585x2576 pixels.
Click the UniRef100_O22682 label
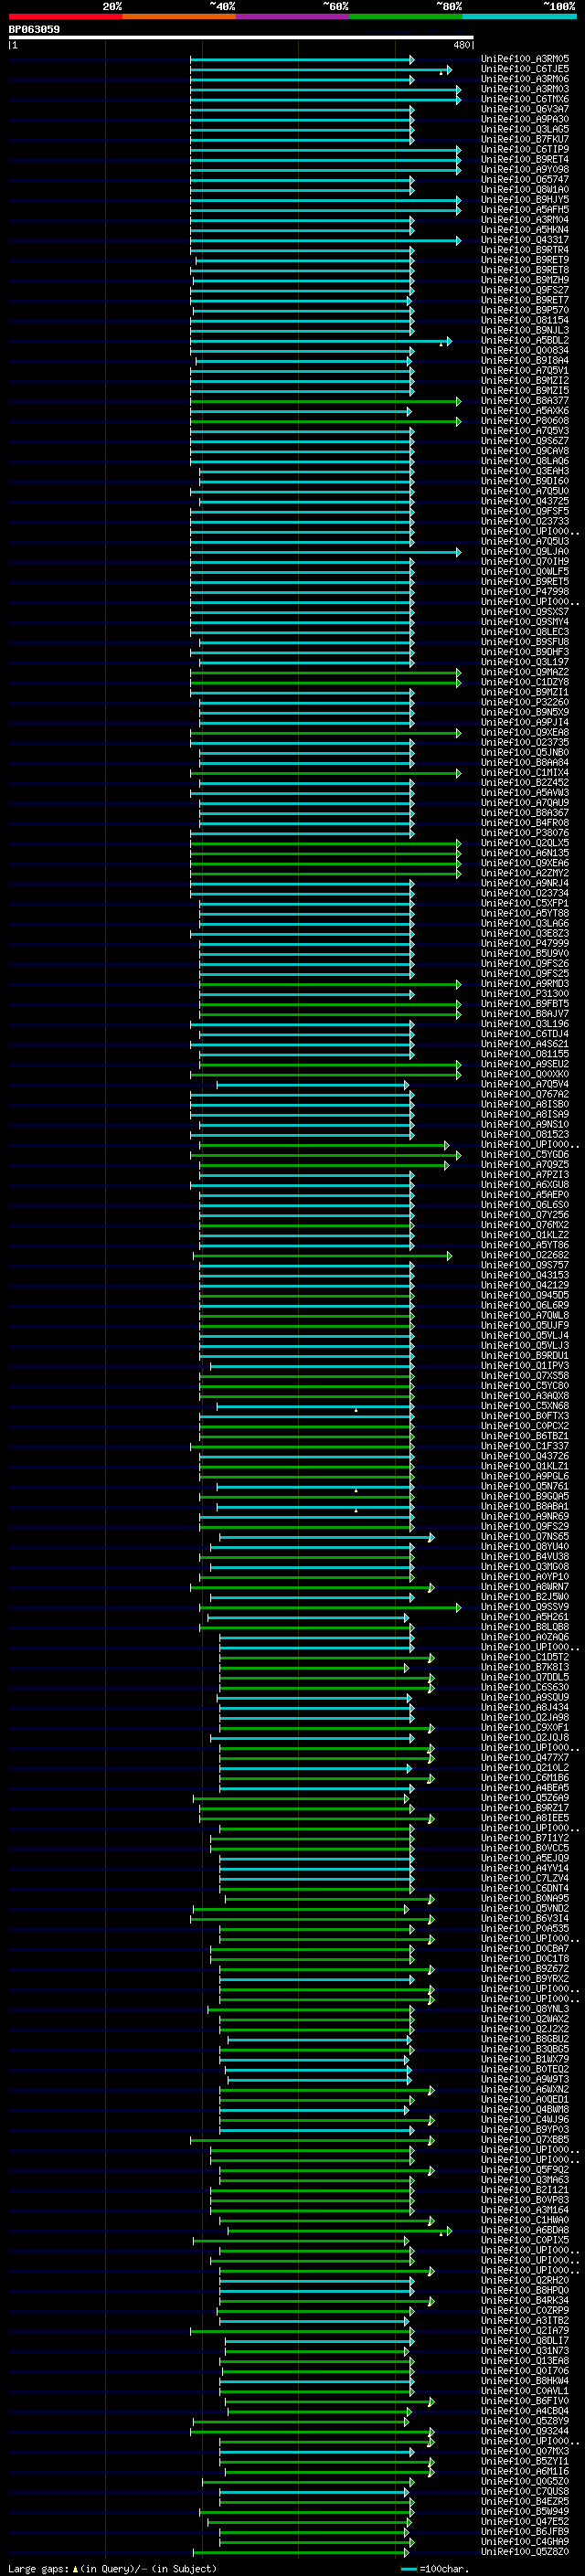[x=525, y=1255]
